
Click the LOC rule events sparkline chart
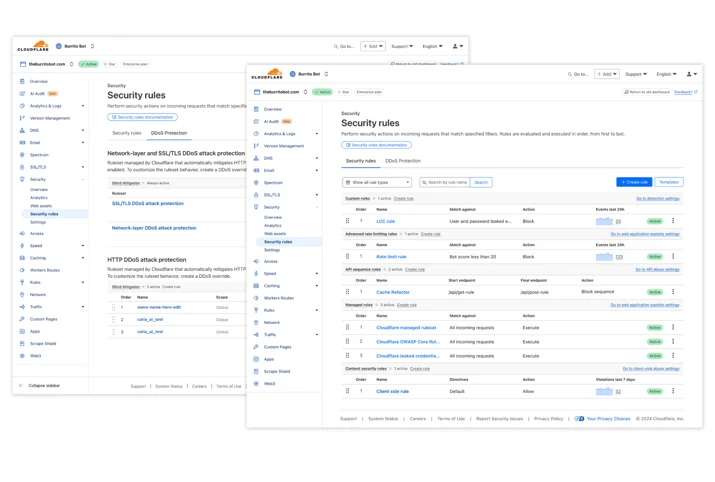click(x=604, y=221)
